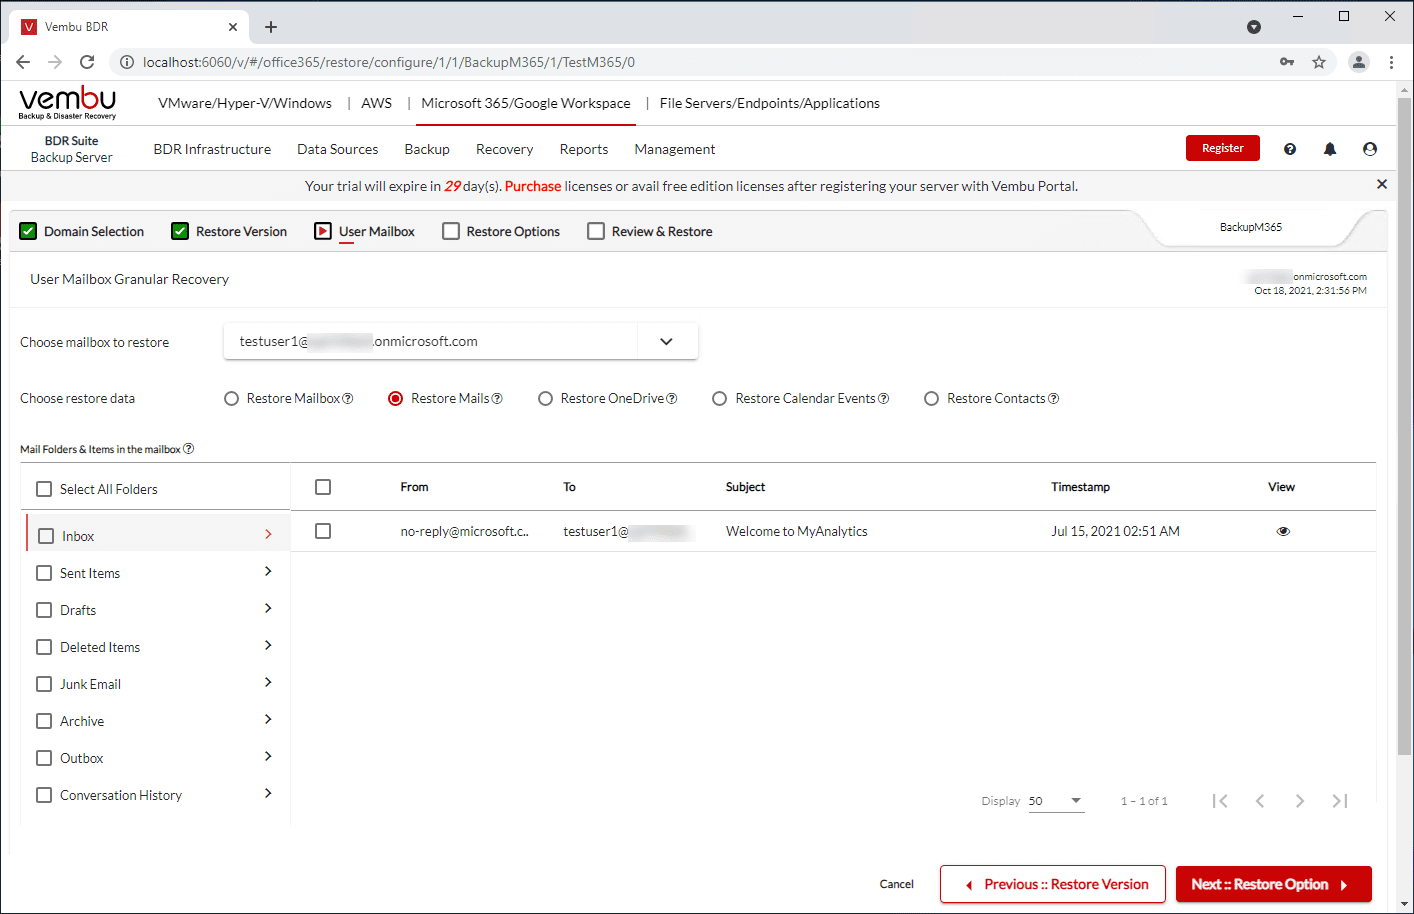This screenshot has height=914, width=1414.
Task: Go to the last page of mail results
Action: (x=1340, y=801)
